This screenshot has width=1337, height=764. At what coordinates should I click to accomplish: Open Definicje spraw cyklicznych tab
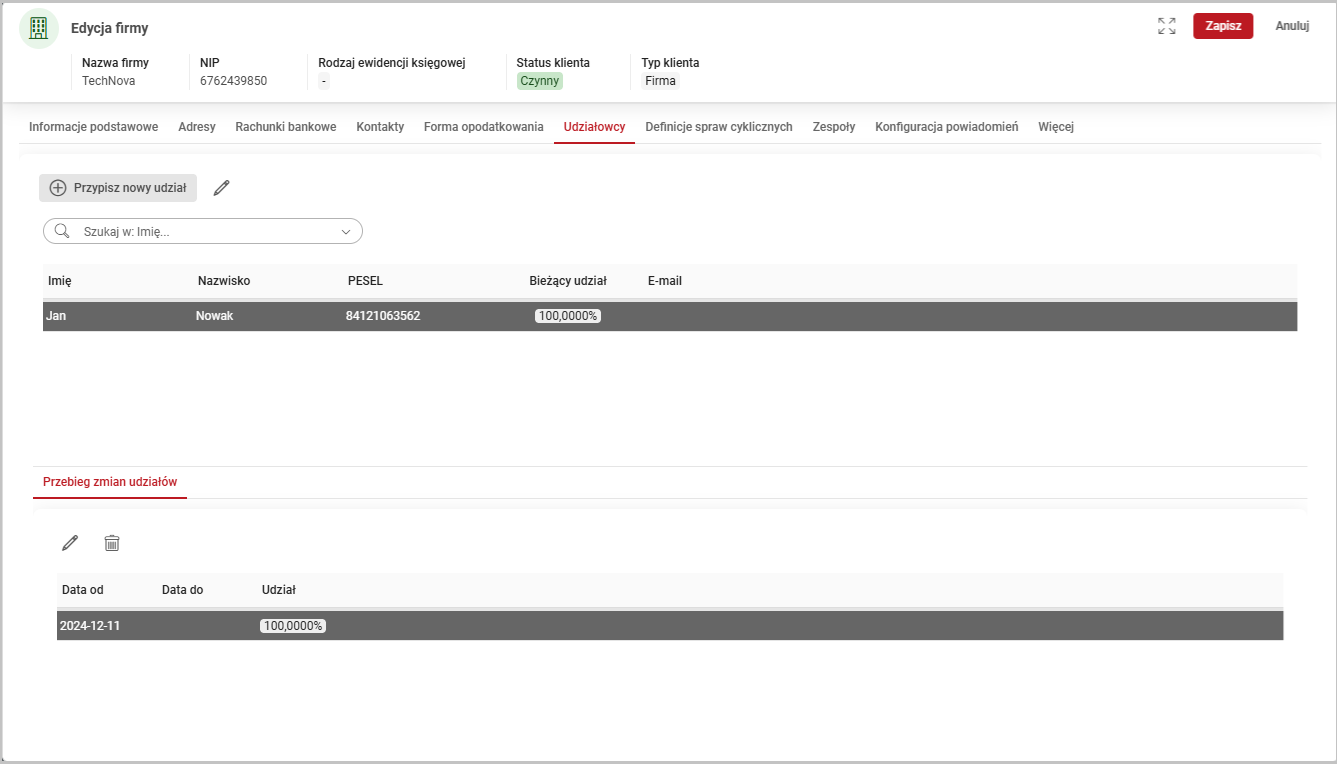[x=718, y=127]
